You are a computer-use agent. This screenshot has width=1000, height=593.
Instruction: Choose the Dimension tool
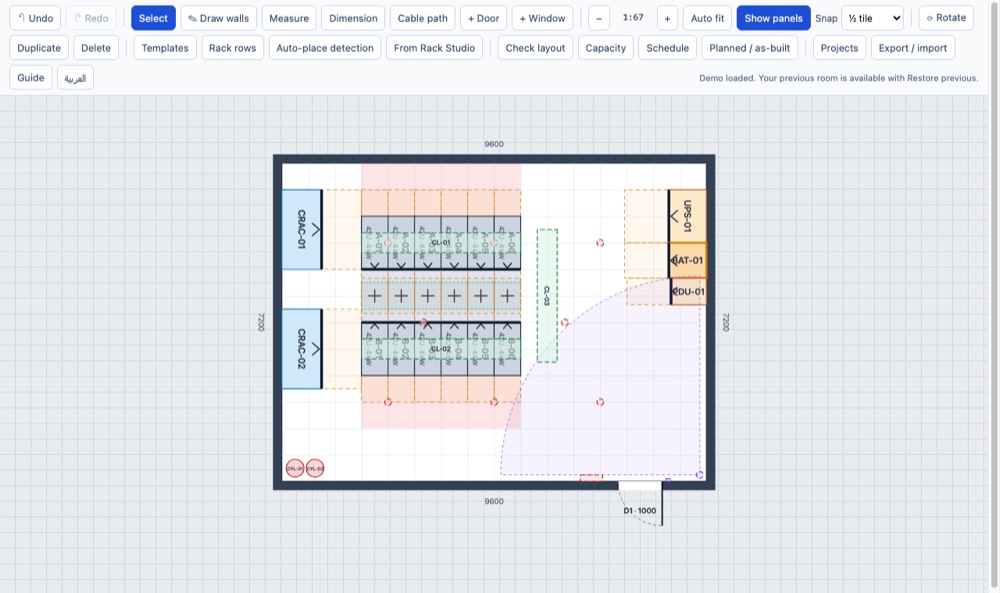(353, 18)
